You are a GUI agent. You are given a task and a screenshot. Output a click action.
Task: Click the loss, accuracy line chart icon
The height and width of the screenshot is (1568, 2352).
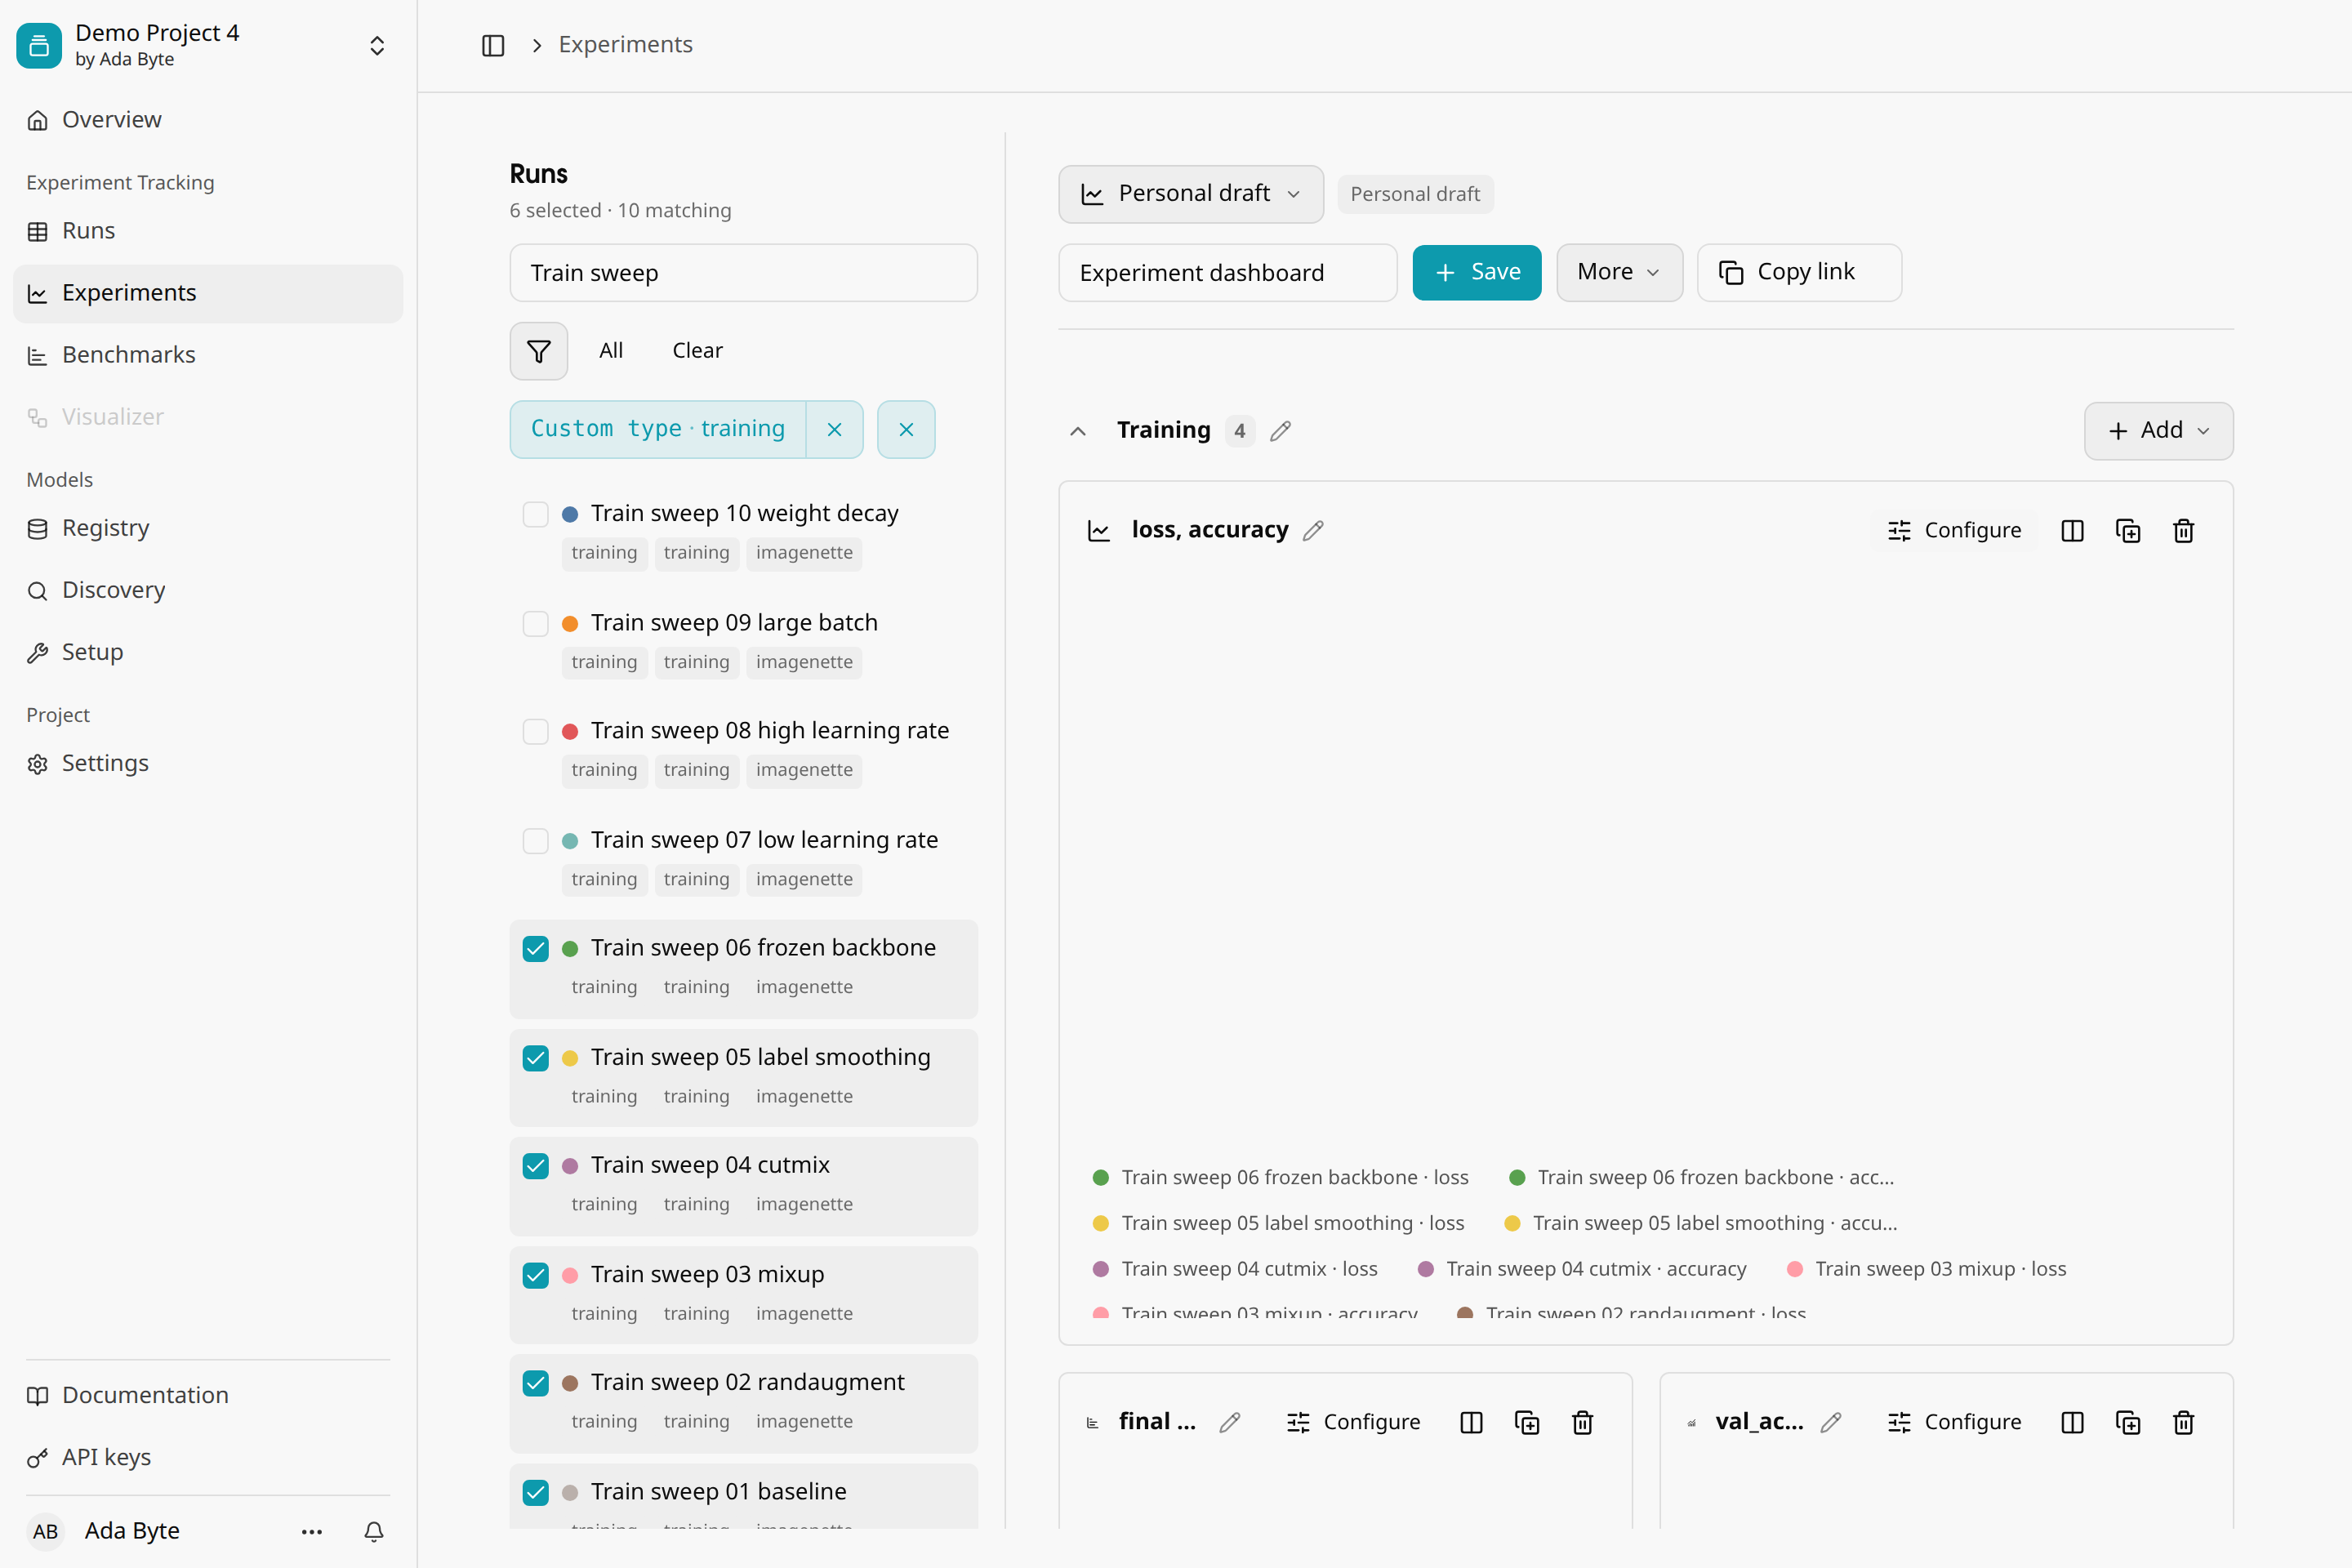(x=1099, y=530)
